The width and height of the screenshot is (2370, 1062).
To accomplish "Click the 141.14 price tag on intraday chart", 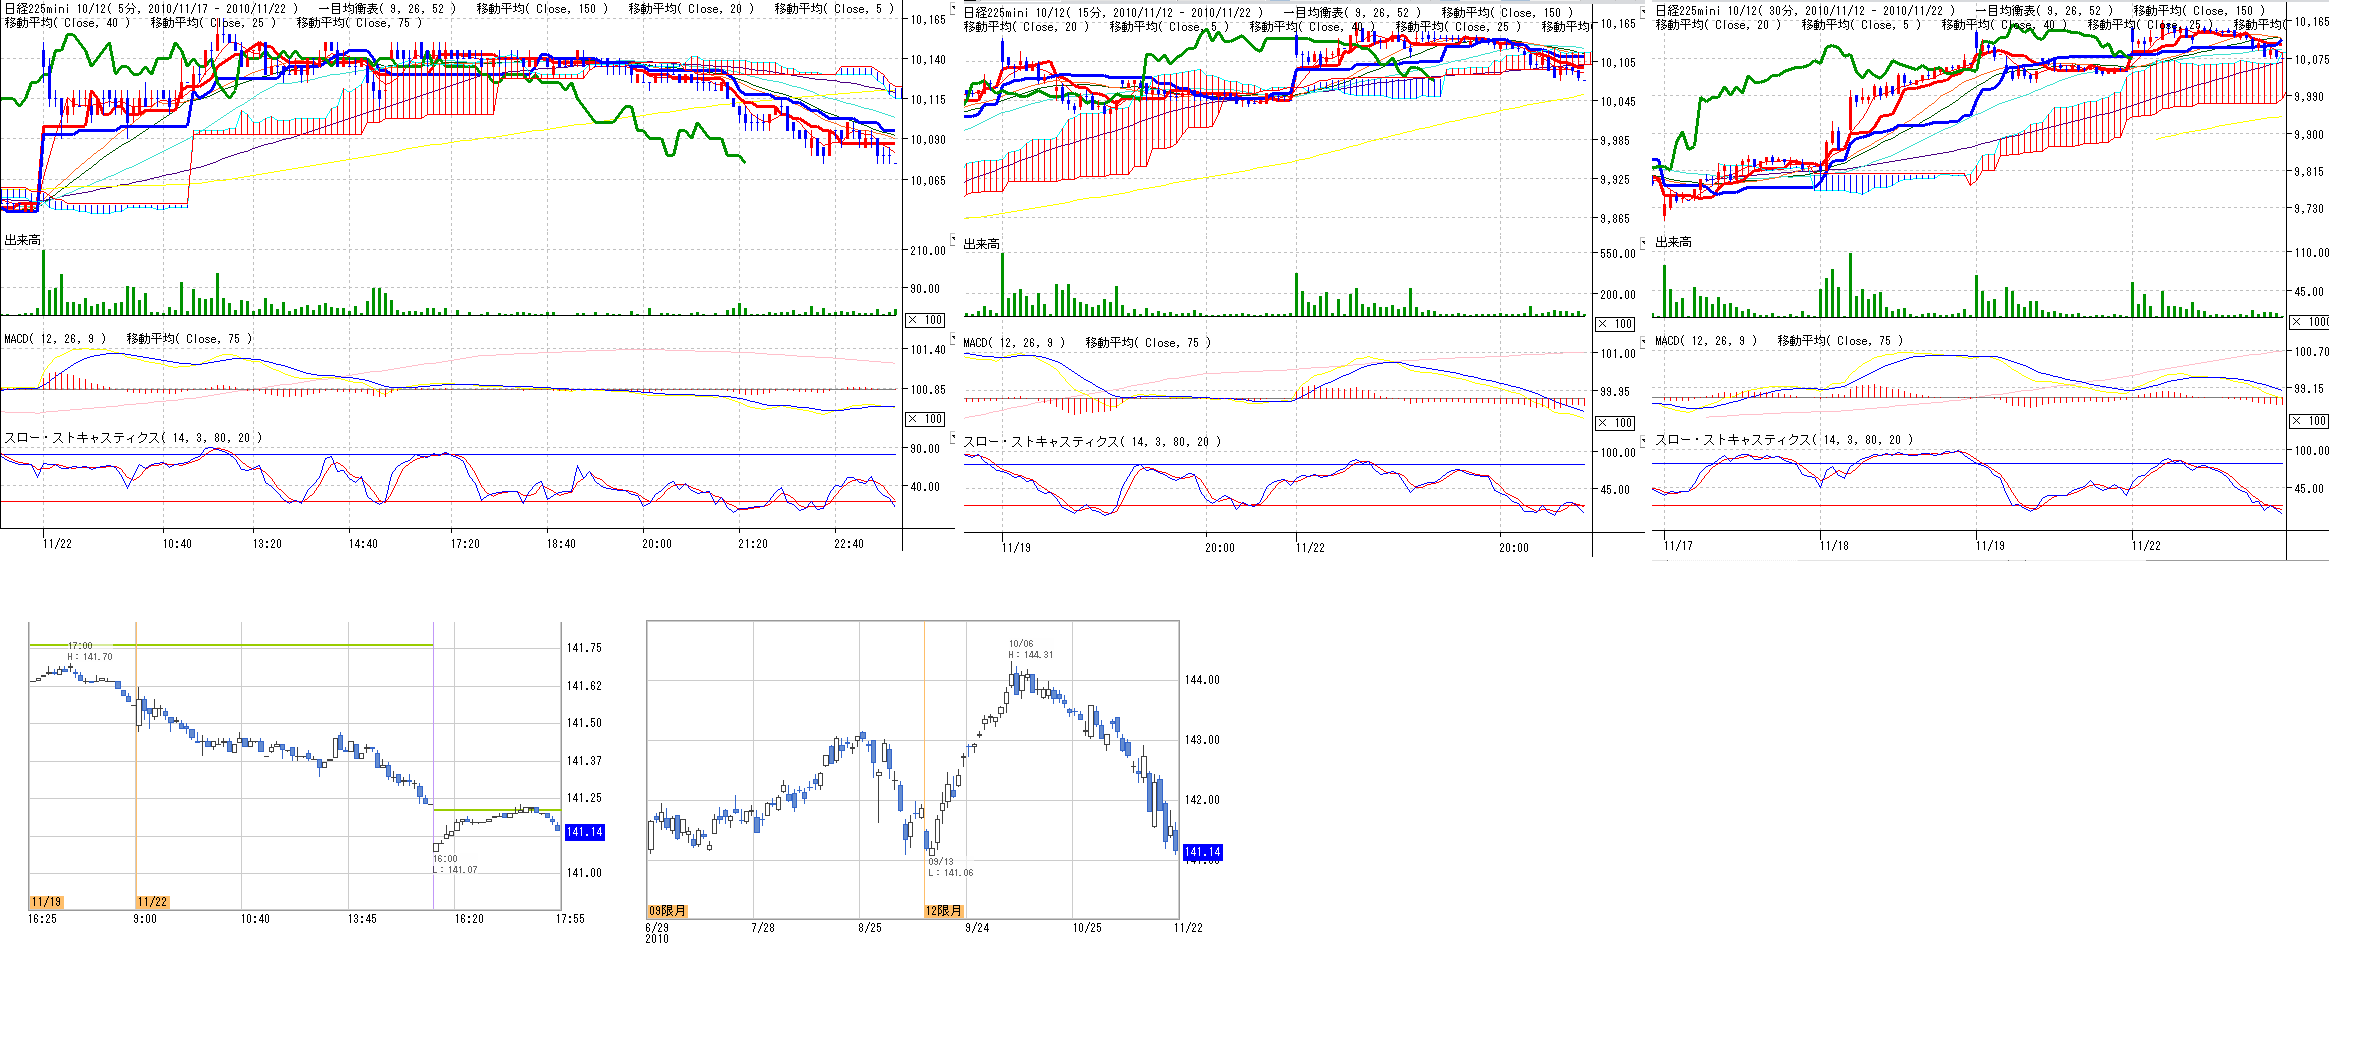I will coord(585,832).
